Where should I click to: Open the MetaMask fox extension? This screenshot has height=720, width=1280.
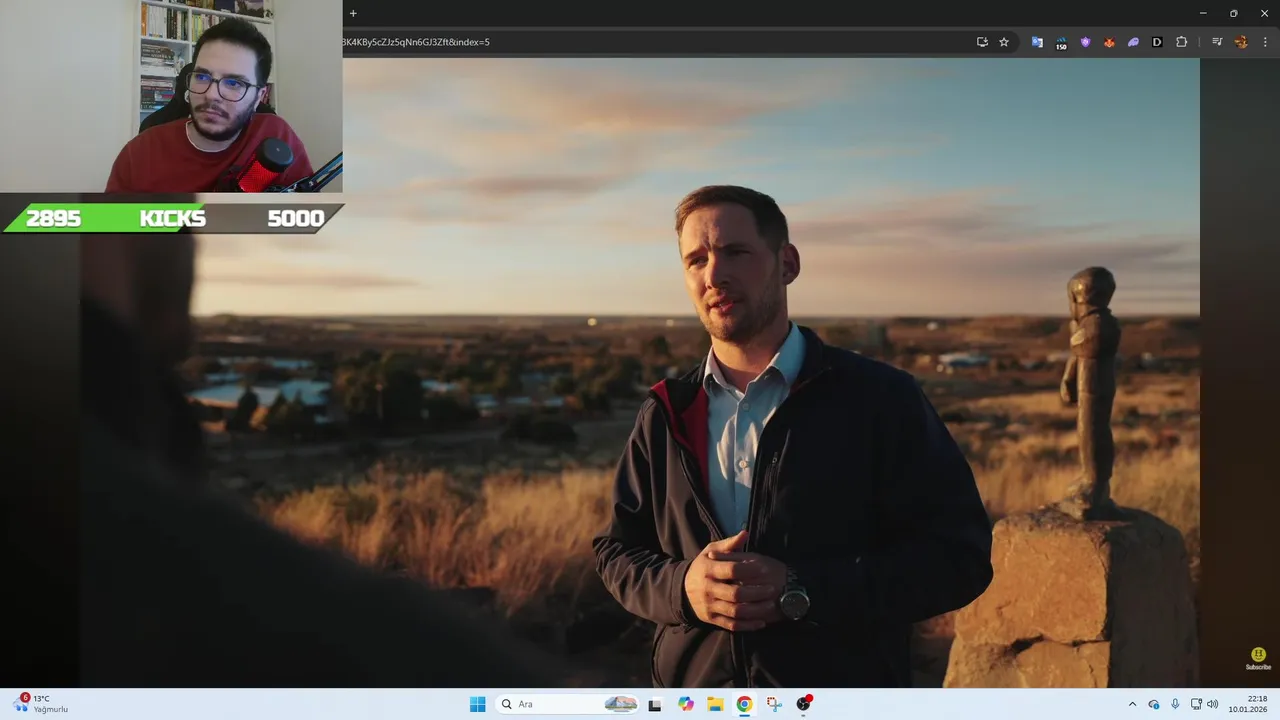[x=1109, y=42]
